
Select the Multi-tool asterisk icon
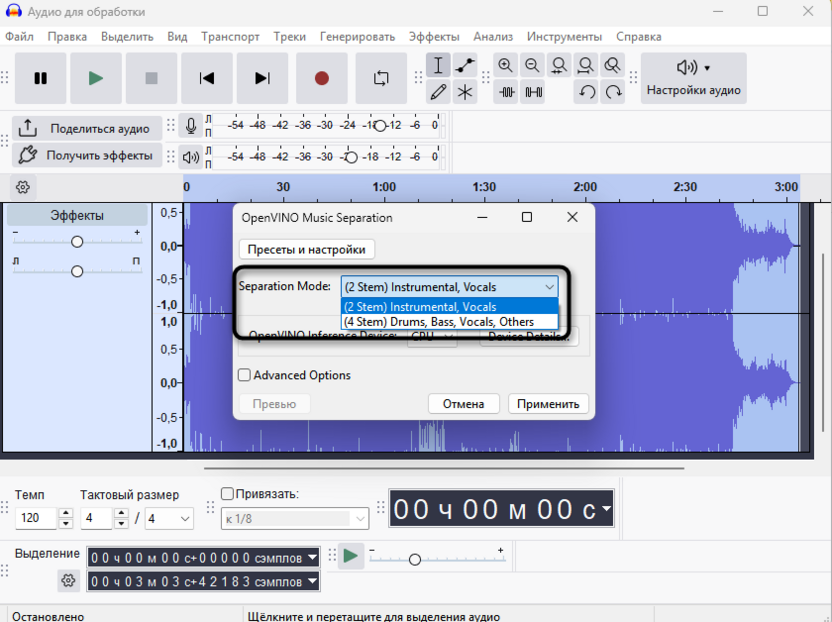pyautogui.click(x=465, y=92)
